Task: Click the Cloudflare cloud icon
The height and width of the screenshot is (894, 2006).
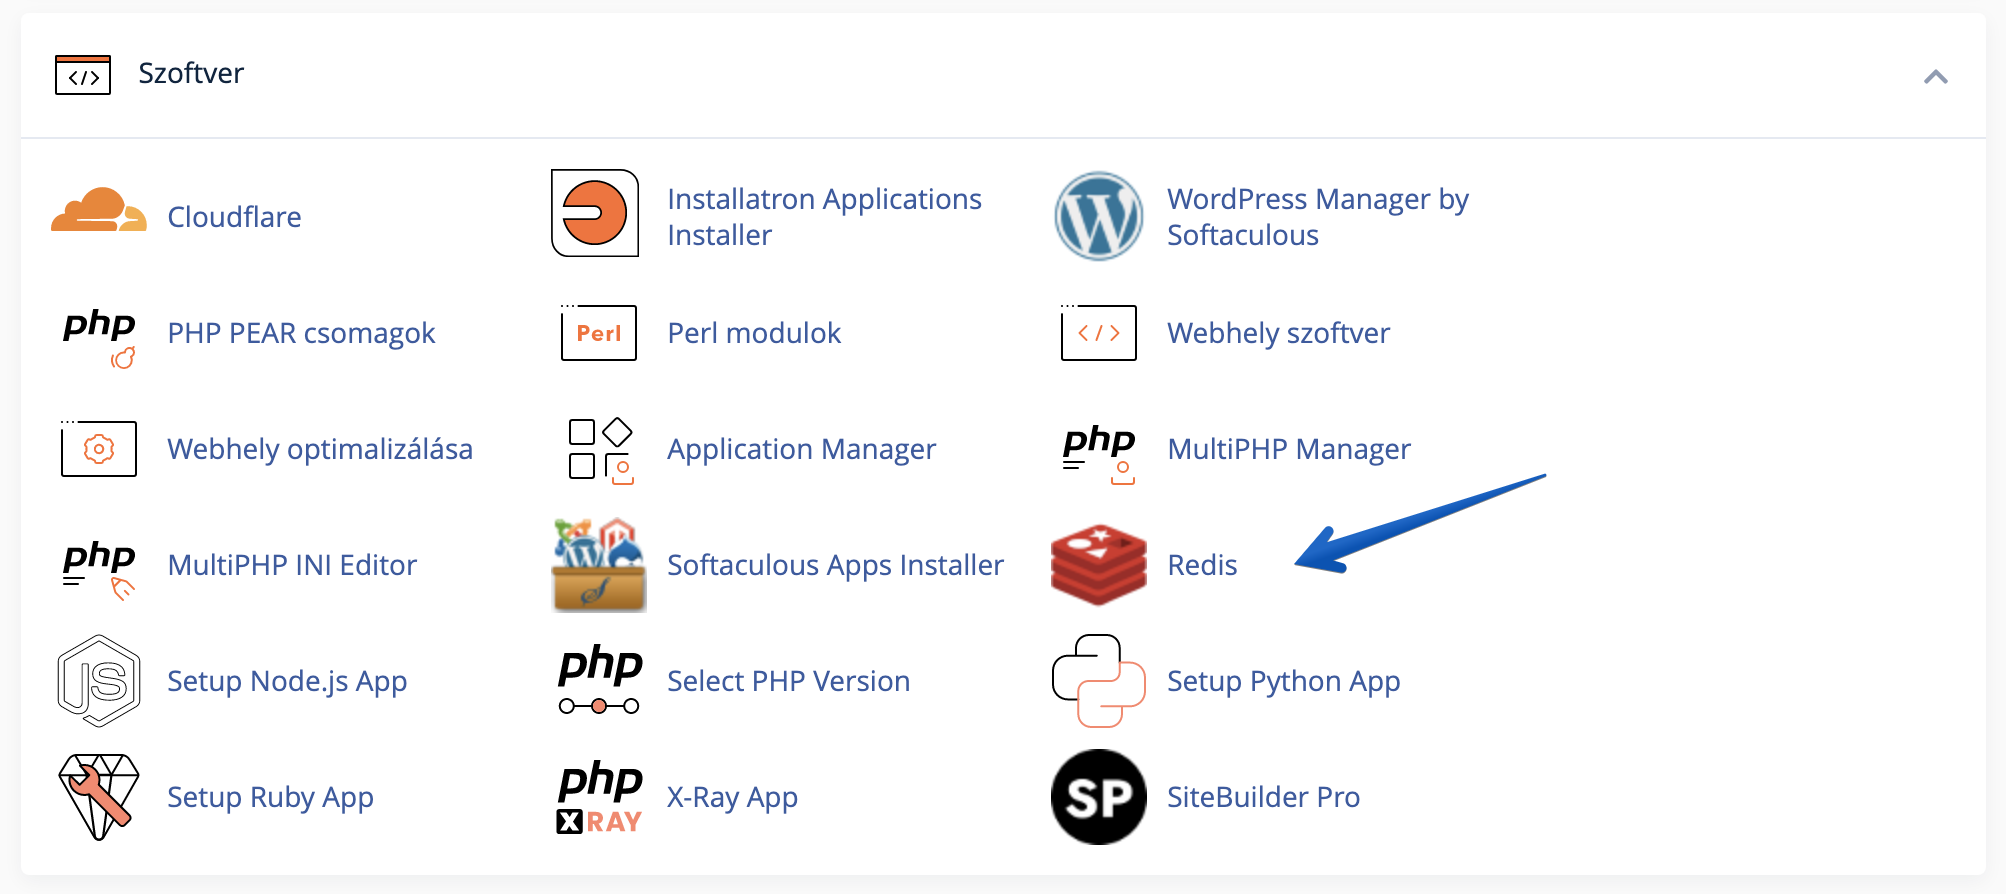Action: tap(98, 210)
